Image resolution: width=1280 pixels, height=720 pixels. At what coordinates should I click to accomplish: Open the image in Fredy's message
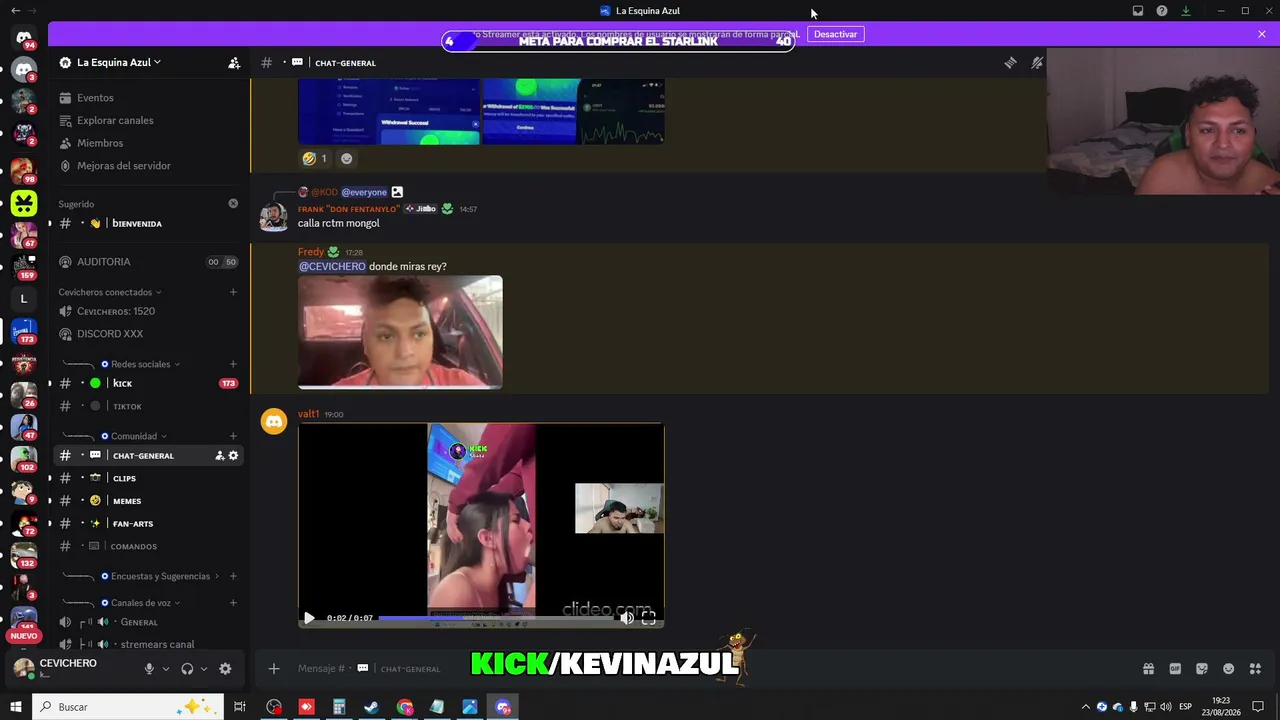coord(400,332)
